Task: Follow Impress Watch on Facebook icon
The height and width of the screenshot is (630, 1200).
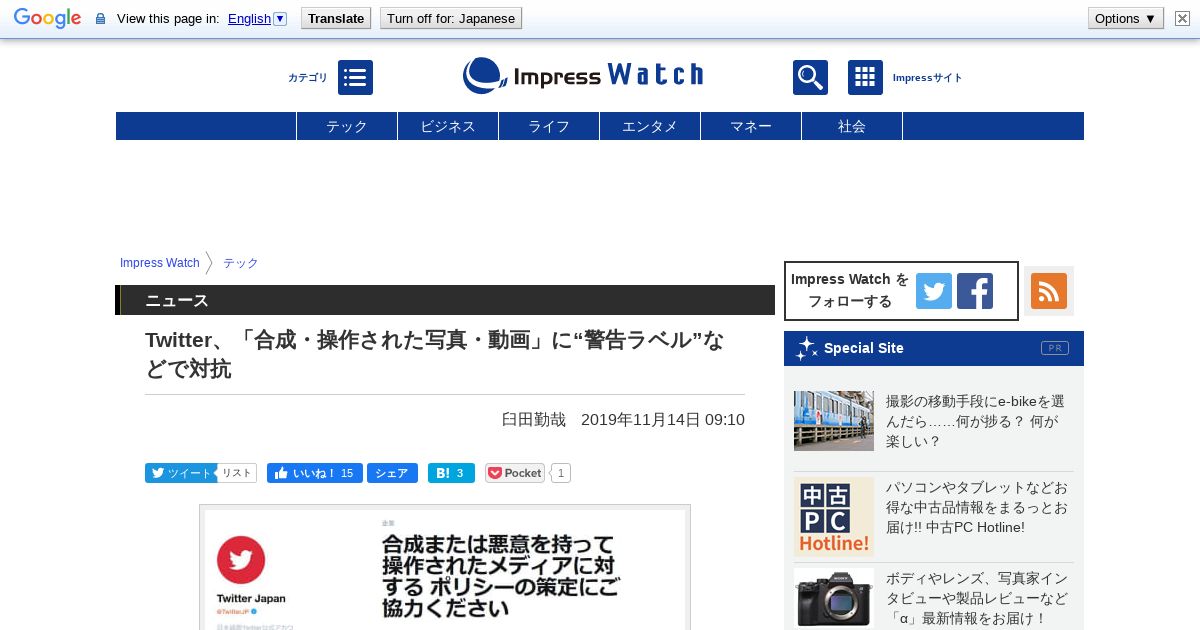Action: pos(975,291)
